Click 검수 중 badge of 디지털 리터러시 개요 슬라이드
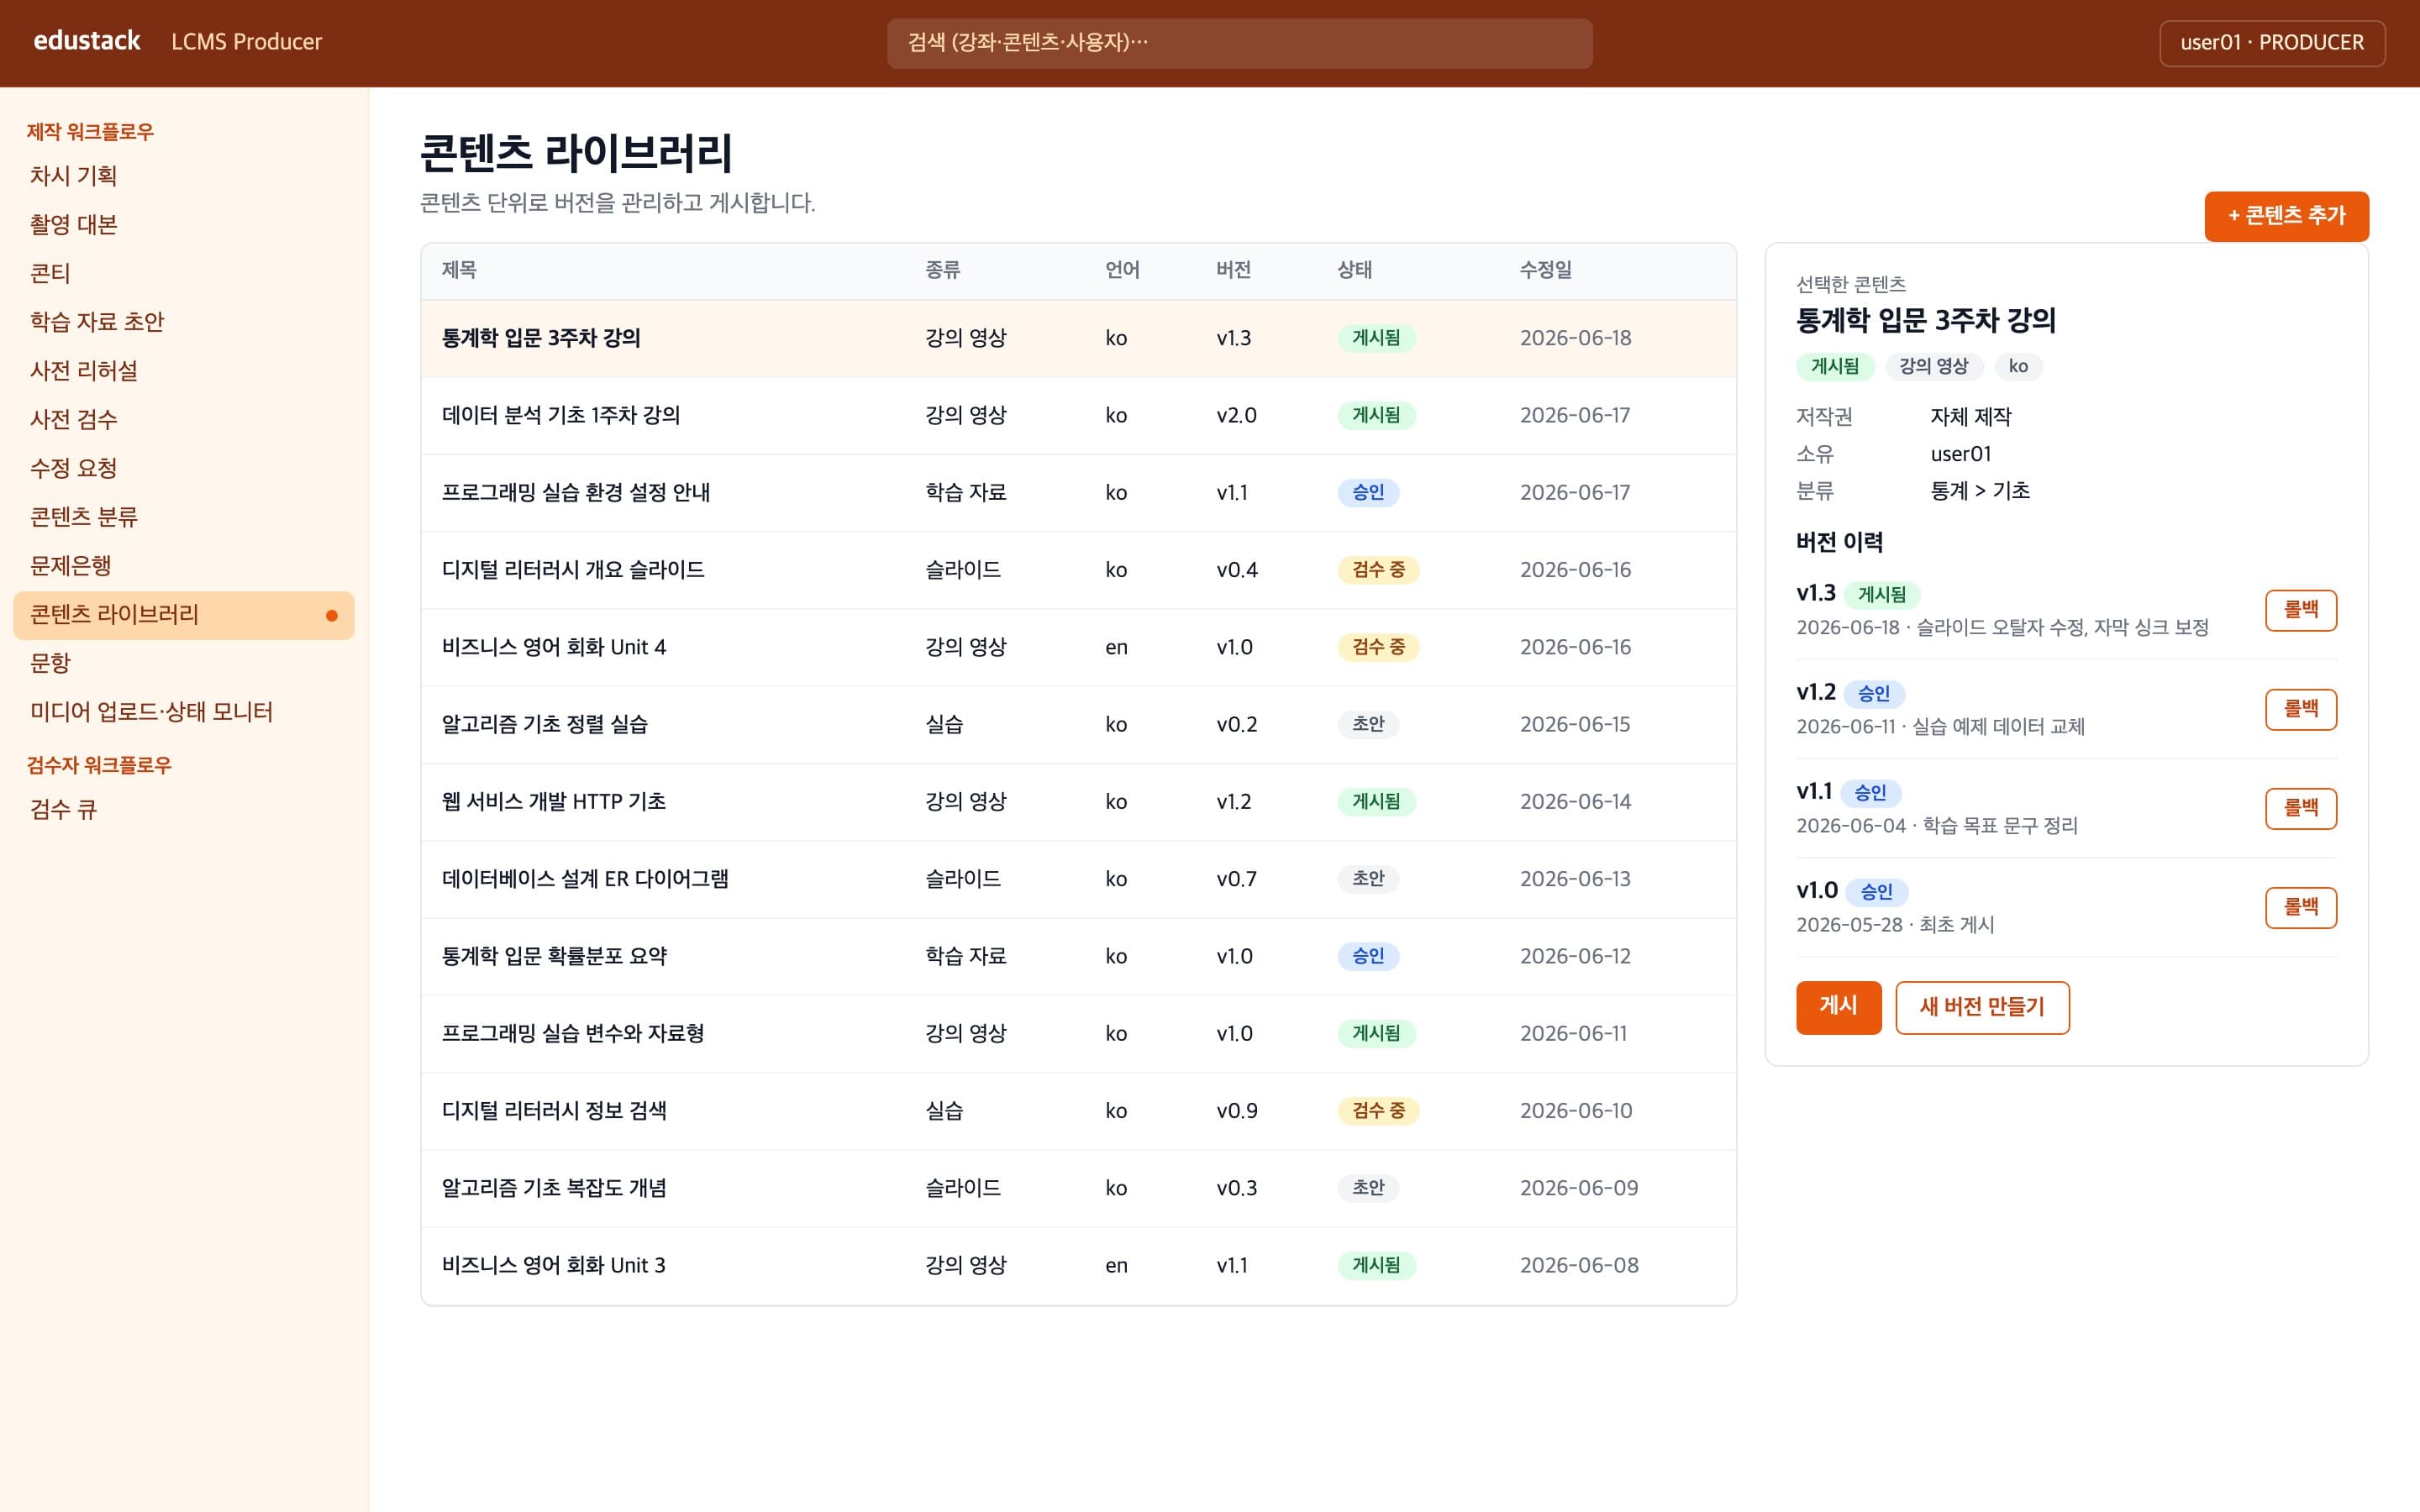 1378,570
